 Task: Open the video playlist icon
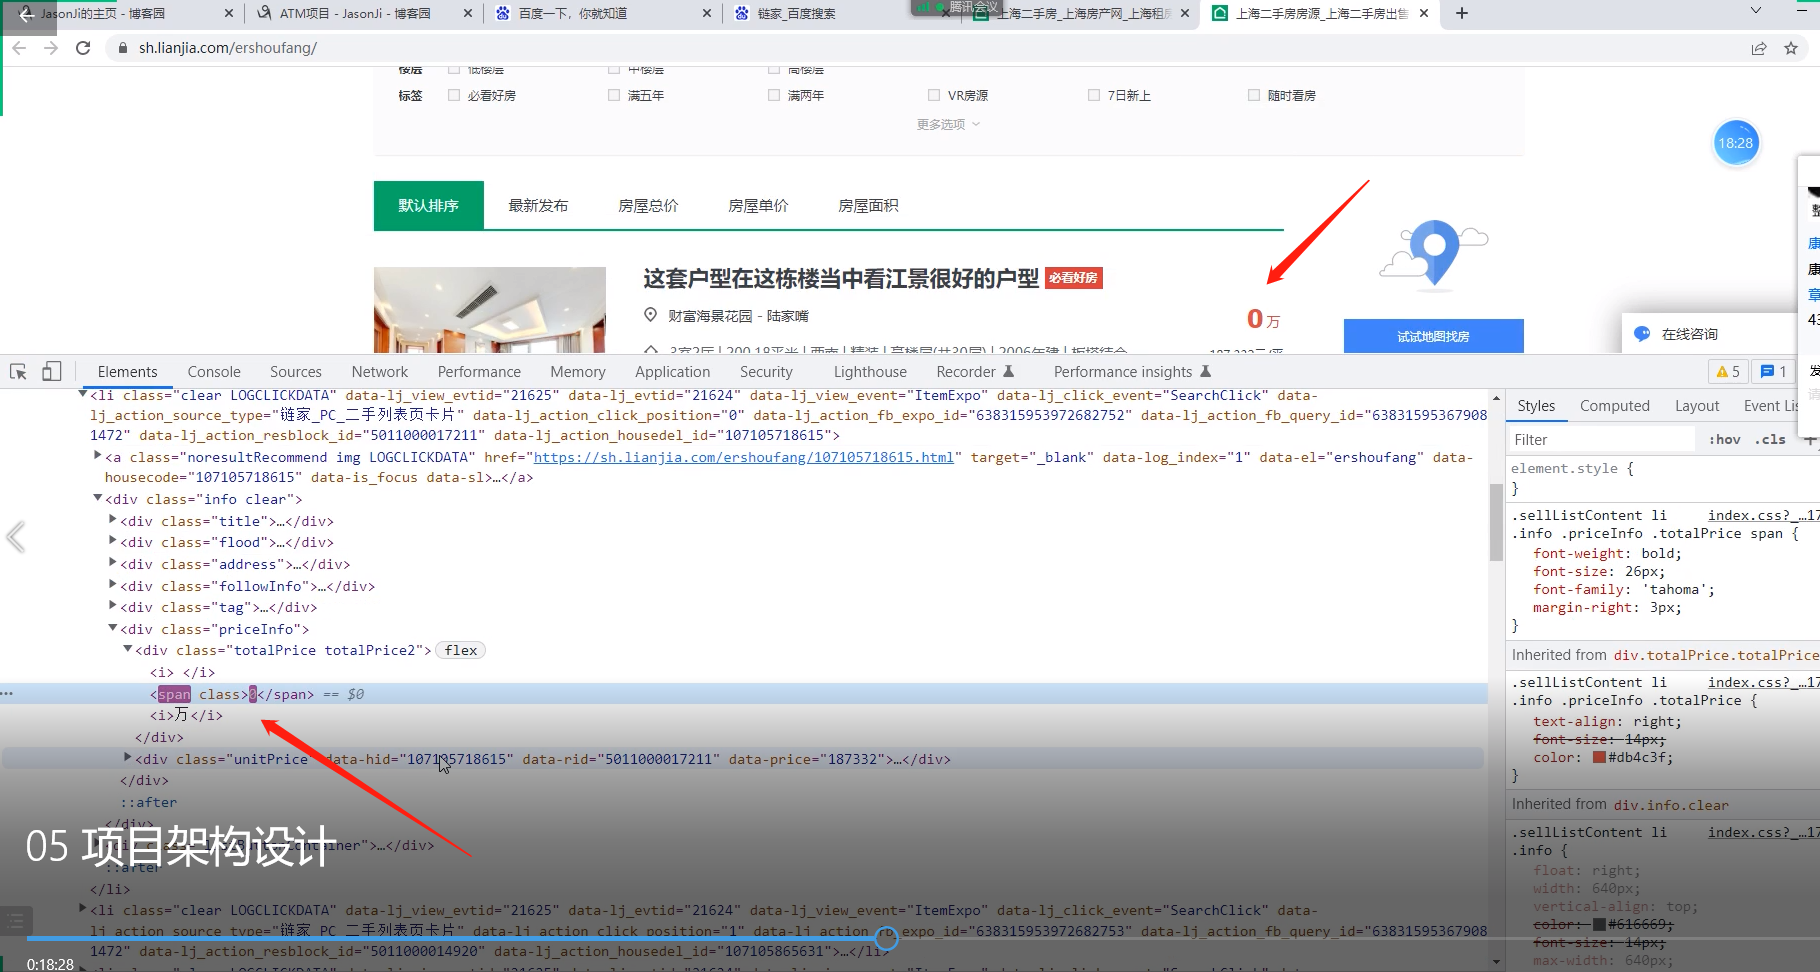click(15, 920)
